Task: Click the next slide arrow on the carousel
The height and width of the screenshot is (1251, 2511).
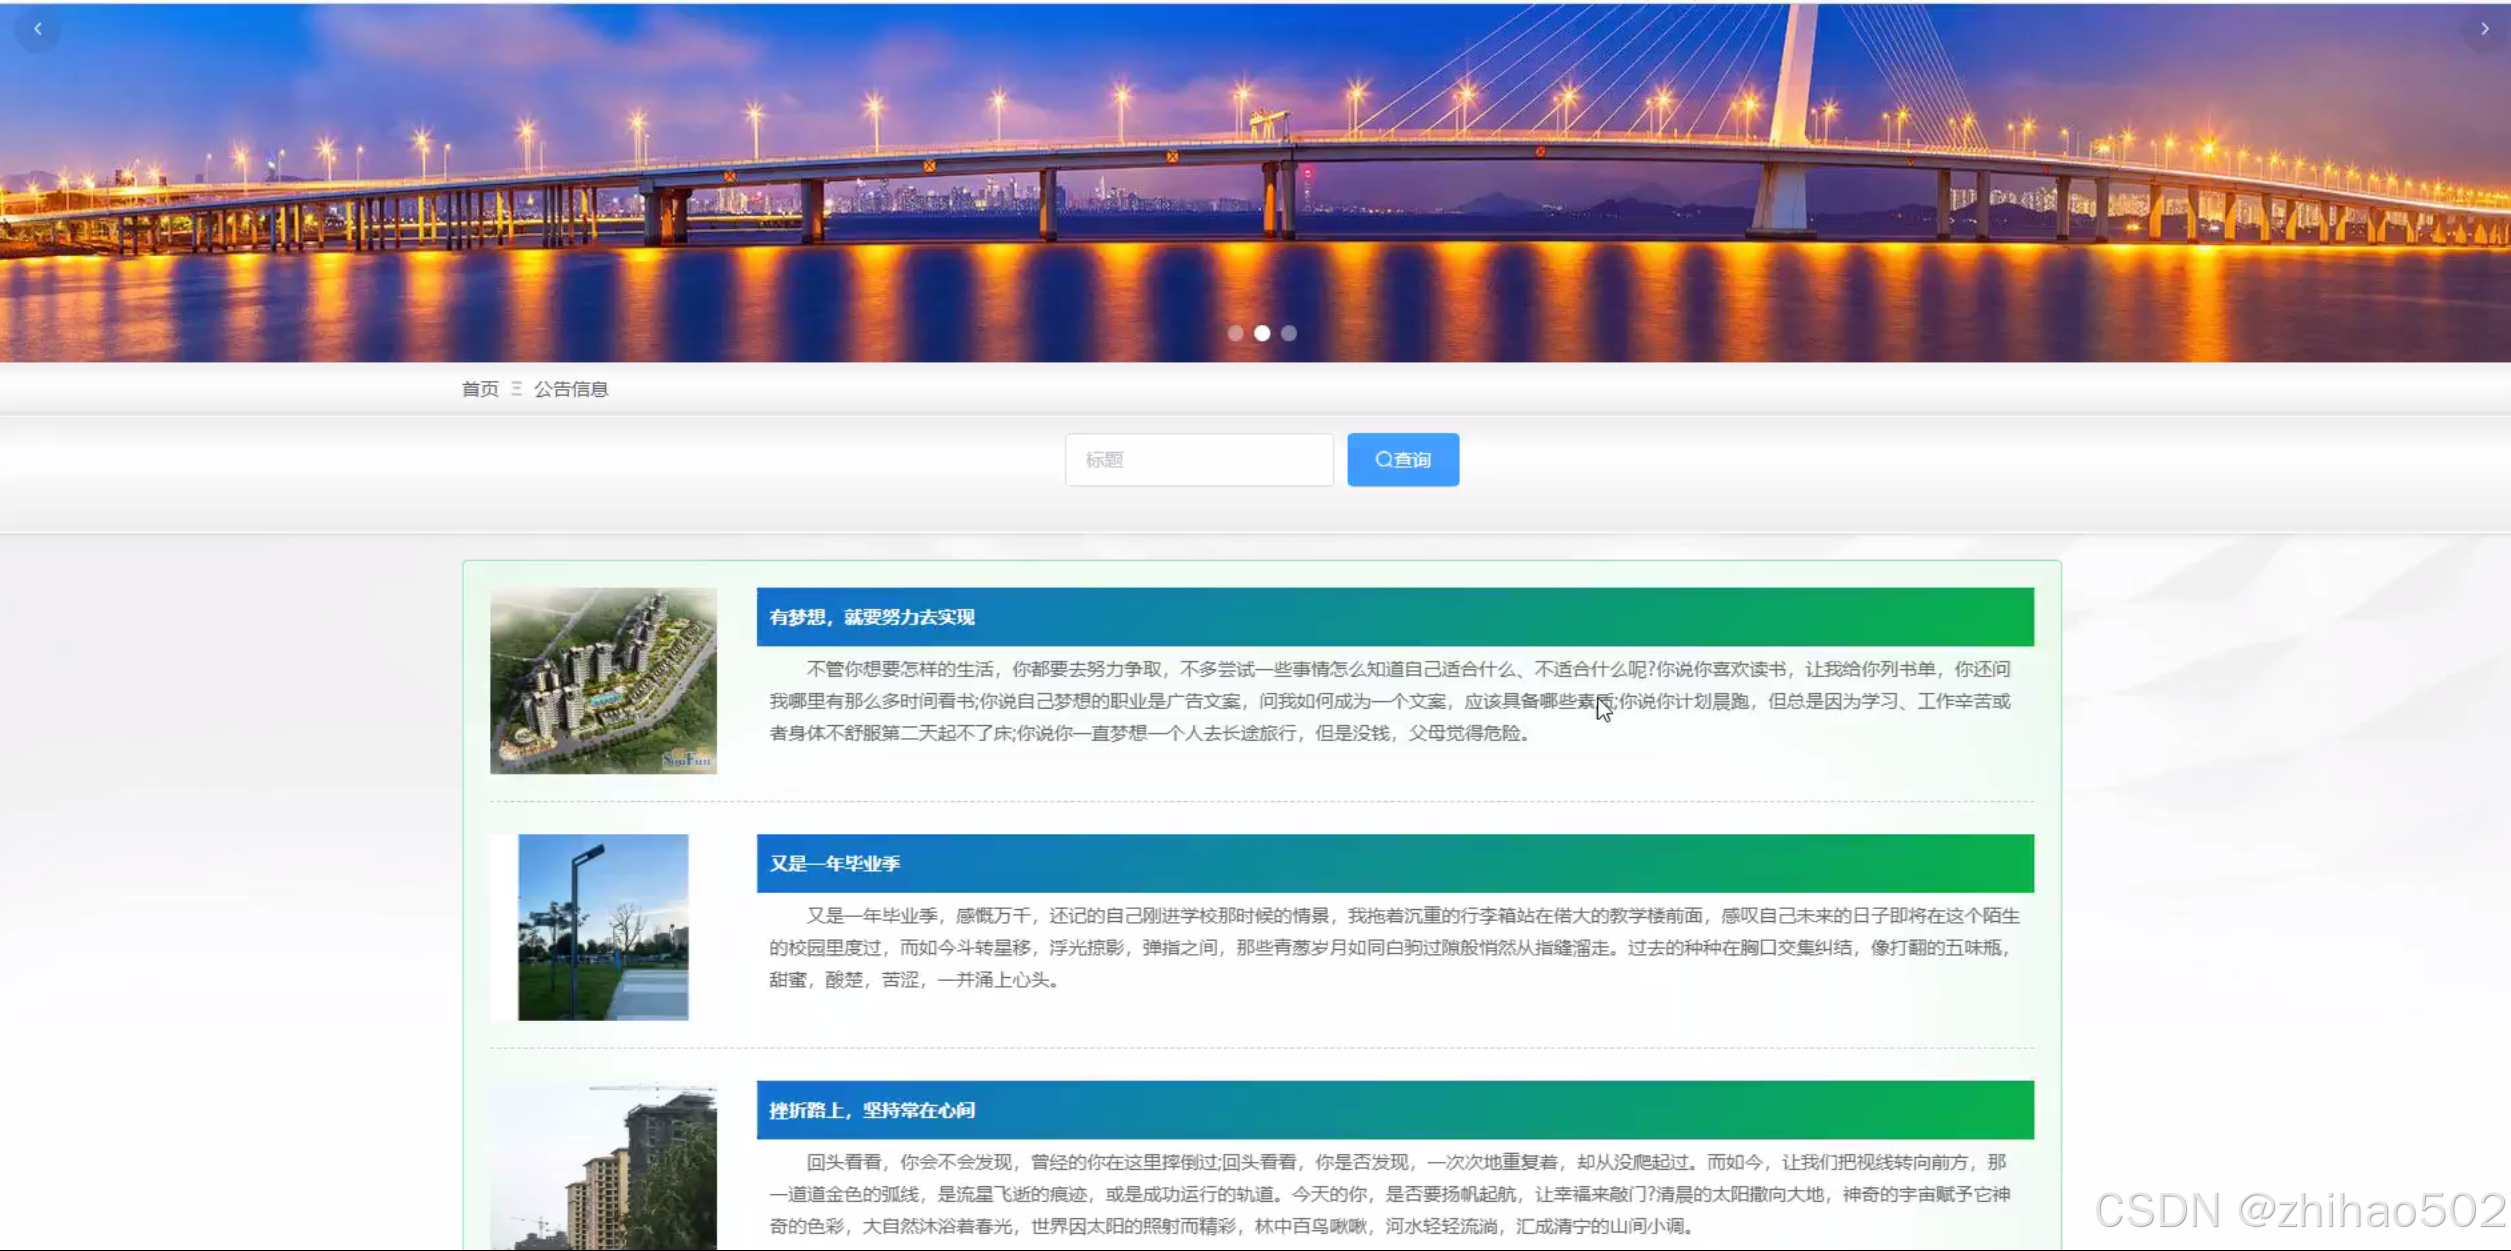Action: point(2484,29)
